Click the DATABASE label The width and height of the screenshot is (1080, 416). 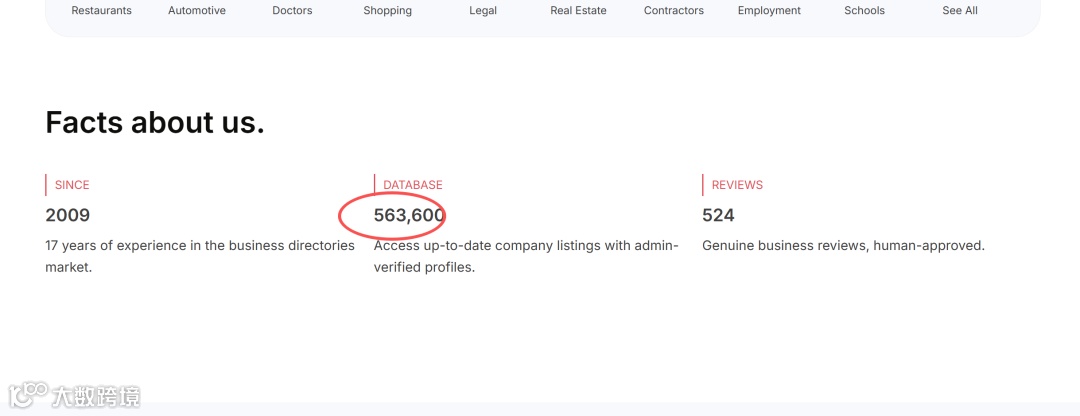click(412, 185)
